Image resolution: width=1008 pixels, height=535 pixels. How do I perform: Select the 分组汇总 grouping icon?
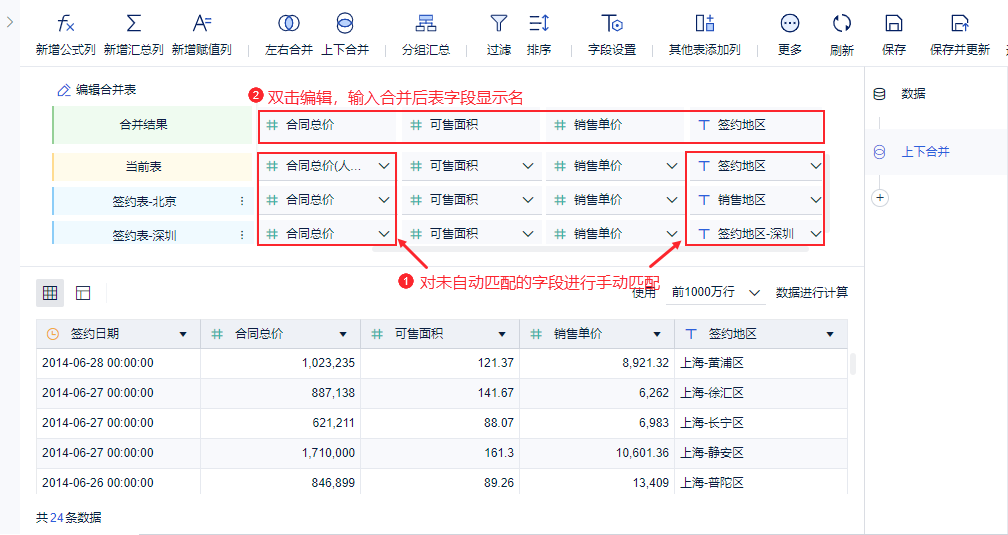426,24
